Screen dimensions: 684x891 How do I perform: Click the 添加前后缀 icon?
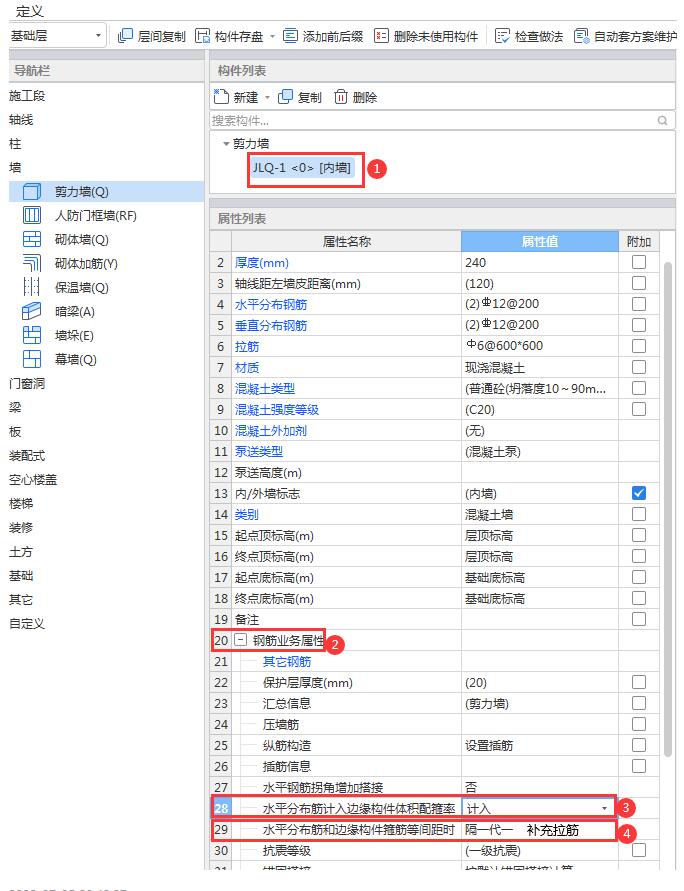point(290,36)
